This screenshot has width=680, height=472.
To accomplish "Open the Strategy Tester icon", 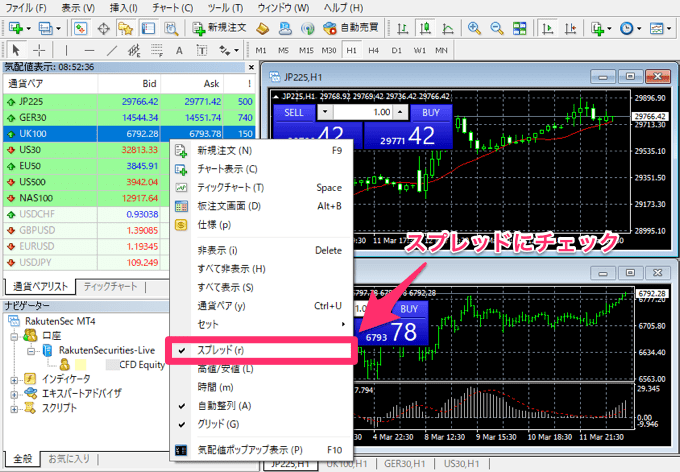I will click(x=171, y=29).
